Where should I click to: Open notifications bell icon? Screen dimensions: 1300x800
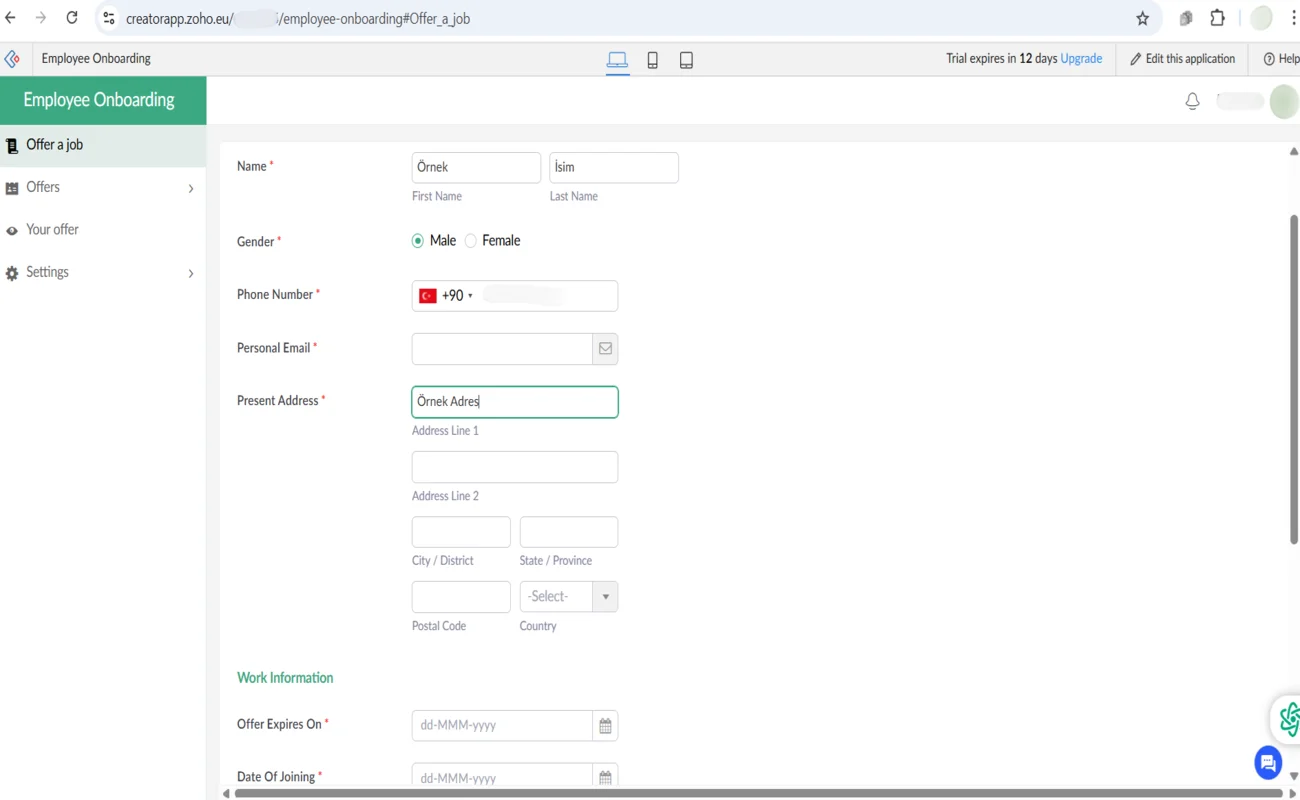coord(1192,101)
